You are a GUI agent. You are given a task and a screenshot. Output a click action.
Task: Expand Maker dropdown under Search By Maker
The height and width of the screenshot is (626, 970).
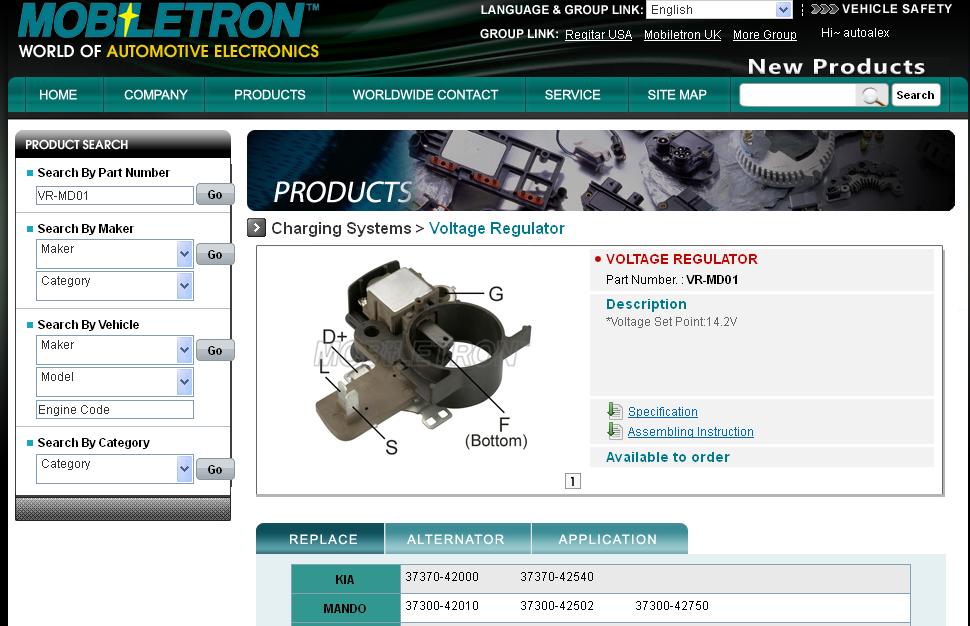click(x=115, y=254)
